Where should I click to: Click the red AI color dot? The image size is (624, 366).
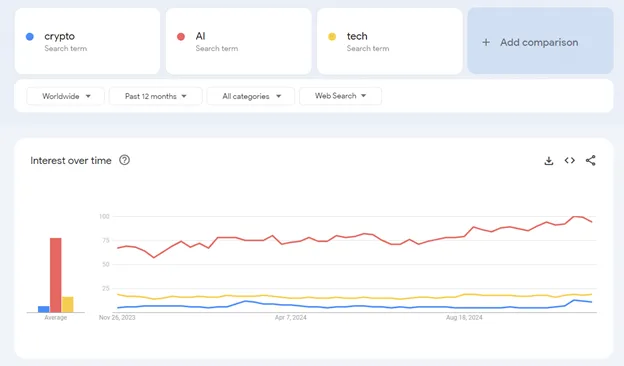point(181,37)
